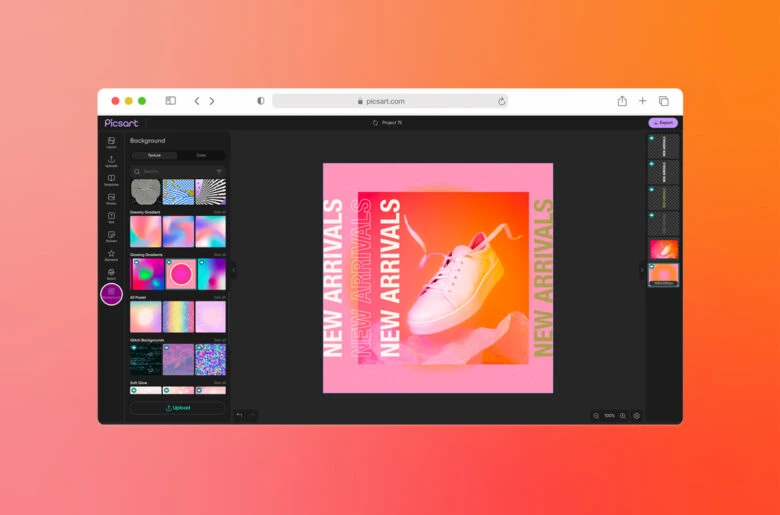Screen dimensions: 780x515
Task: Open the Elements star icon
Action: [x=111, y=256]
